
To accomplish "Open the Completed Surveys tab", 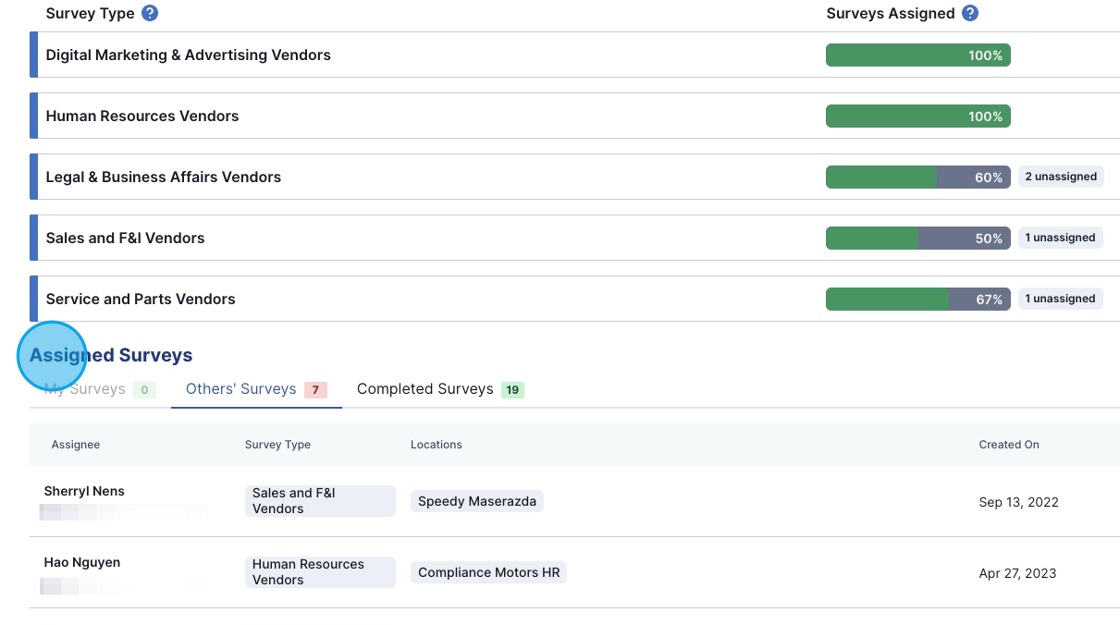I will click(440, 389).
